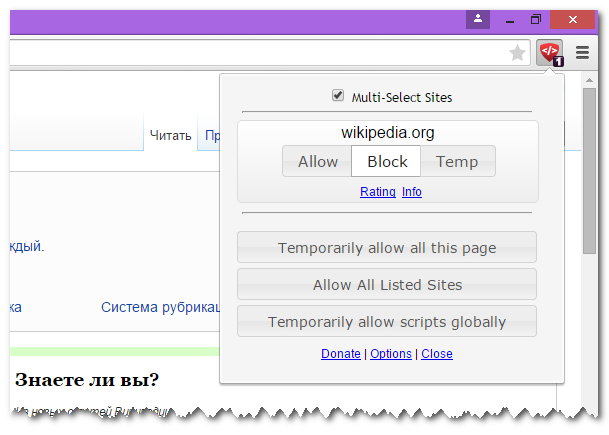Click the Close link in the popup
Viewport: 609px width, 435px height.
437,353
